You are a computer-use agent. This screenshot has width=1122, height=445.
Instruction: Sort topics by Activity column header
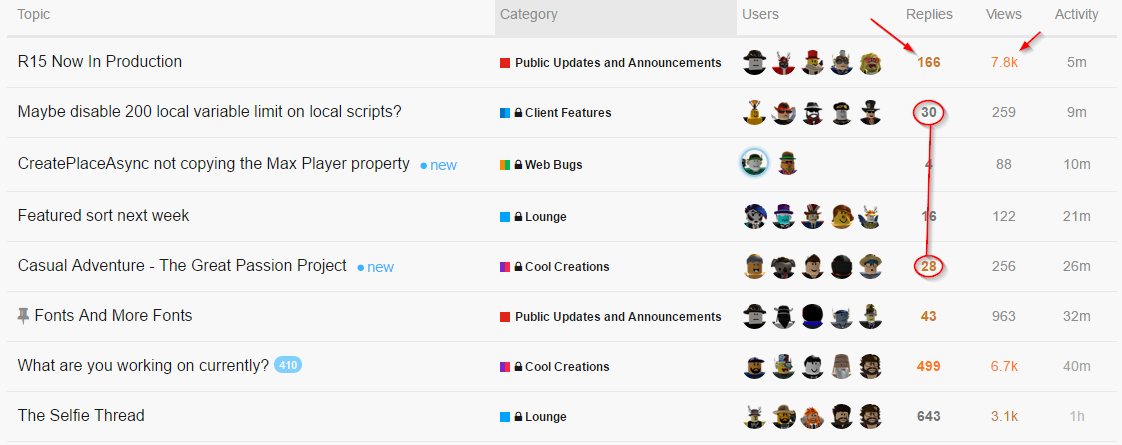tap(1076, 14)
